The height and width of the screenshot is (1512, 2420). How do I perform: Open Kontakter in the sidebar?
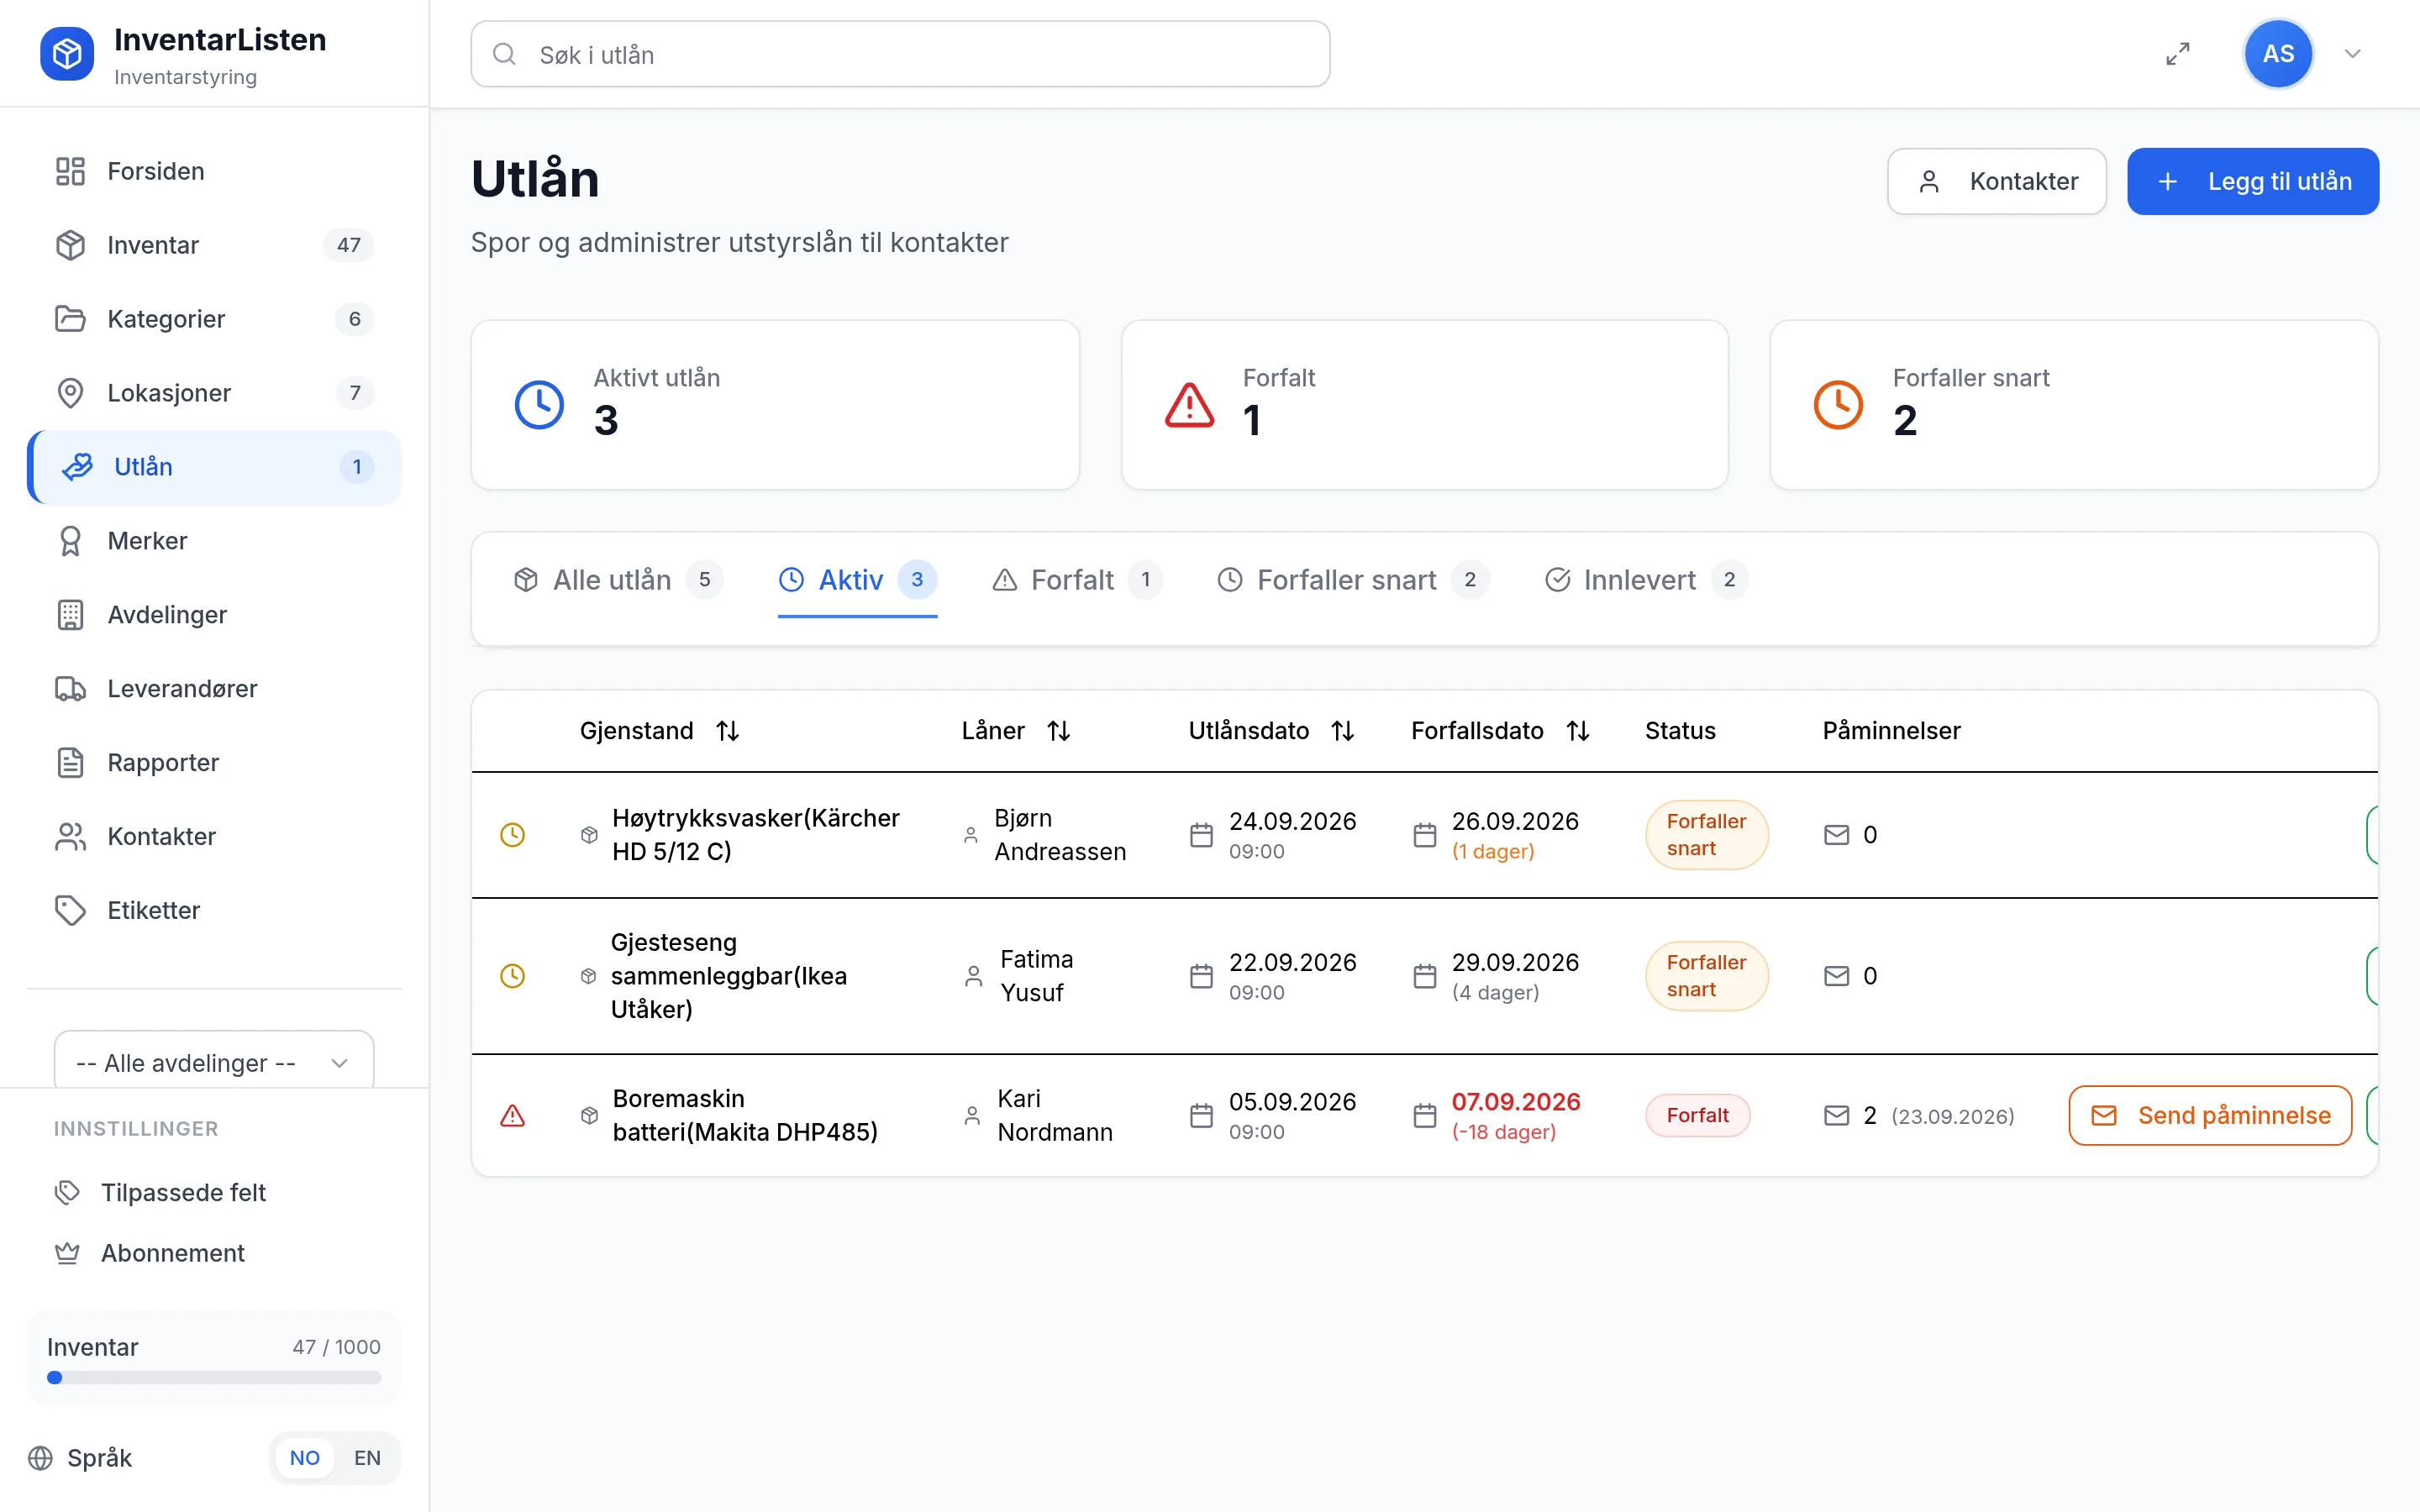pyautogui.click(x=214, y=837)
